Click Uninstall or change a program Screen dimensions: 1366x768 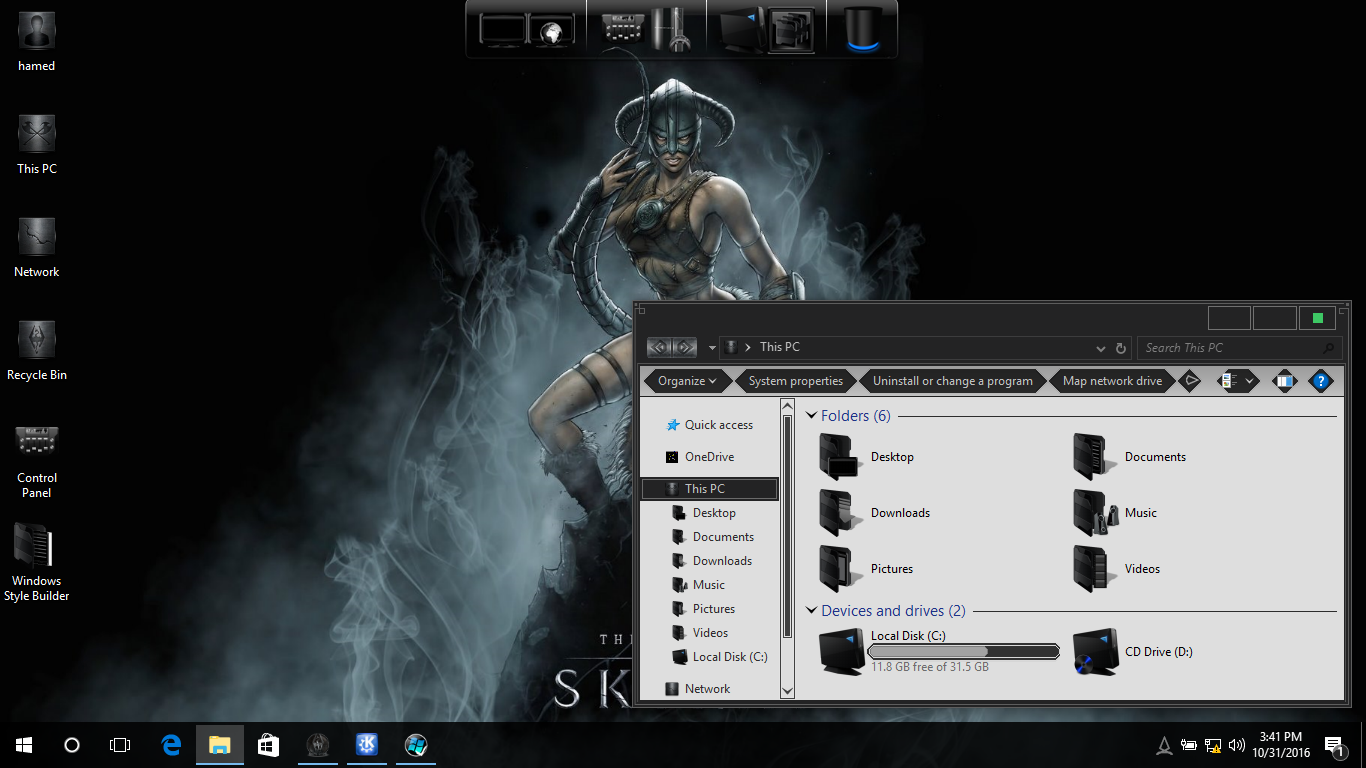(952, 381)
